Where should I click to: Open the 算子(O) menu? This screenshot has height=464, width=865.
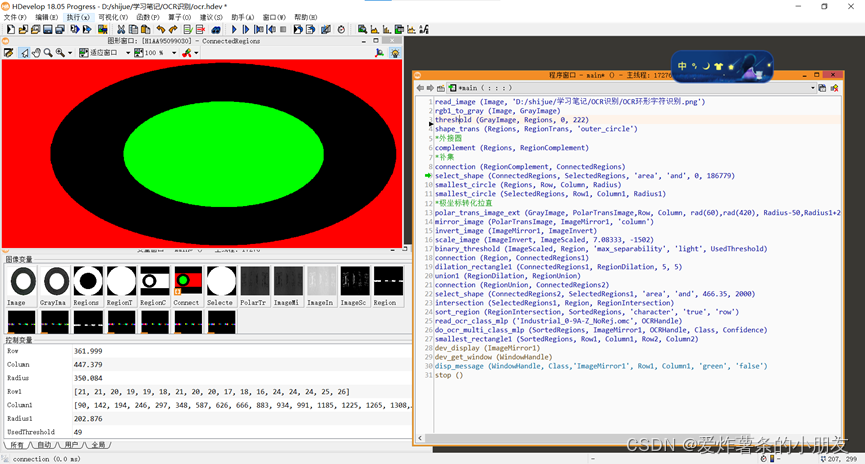[179, 17]
